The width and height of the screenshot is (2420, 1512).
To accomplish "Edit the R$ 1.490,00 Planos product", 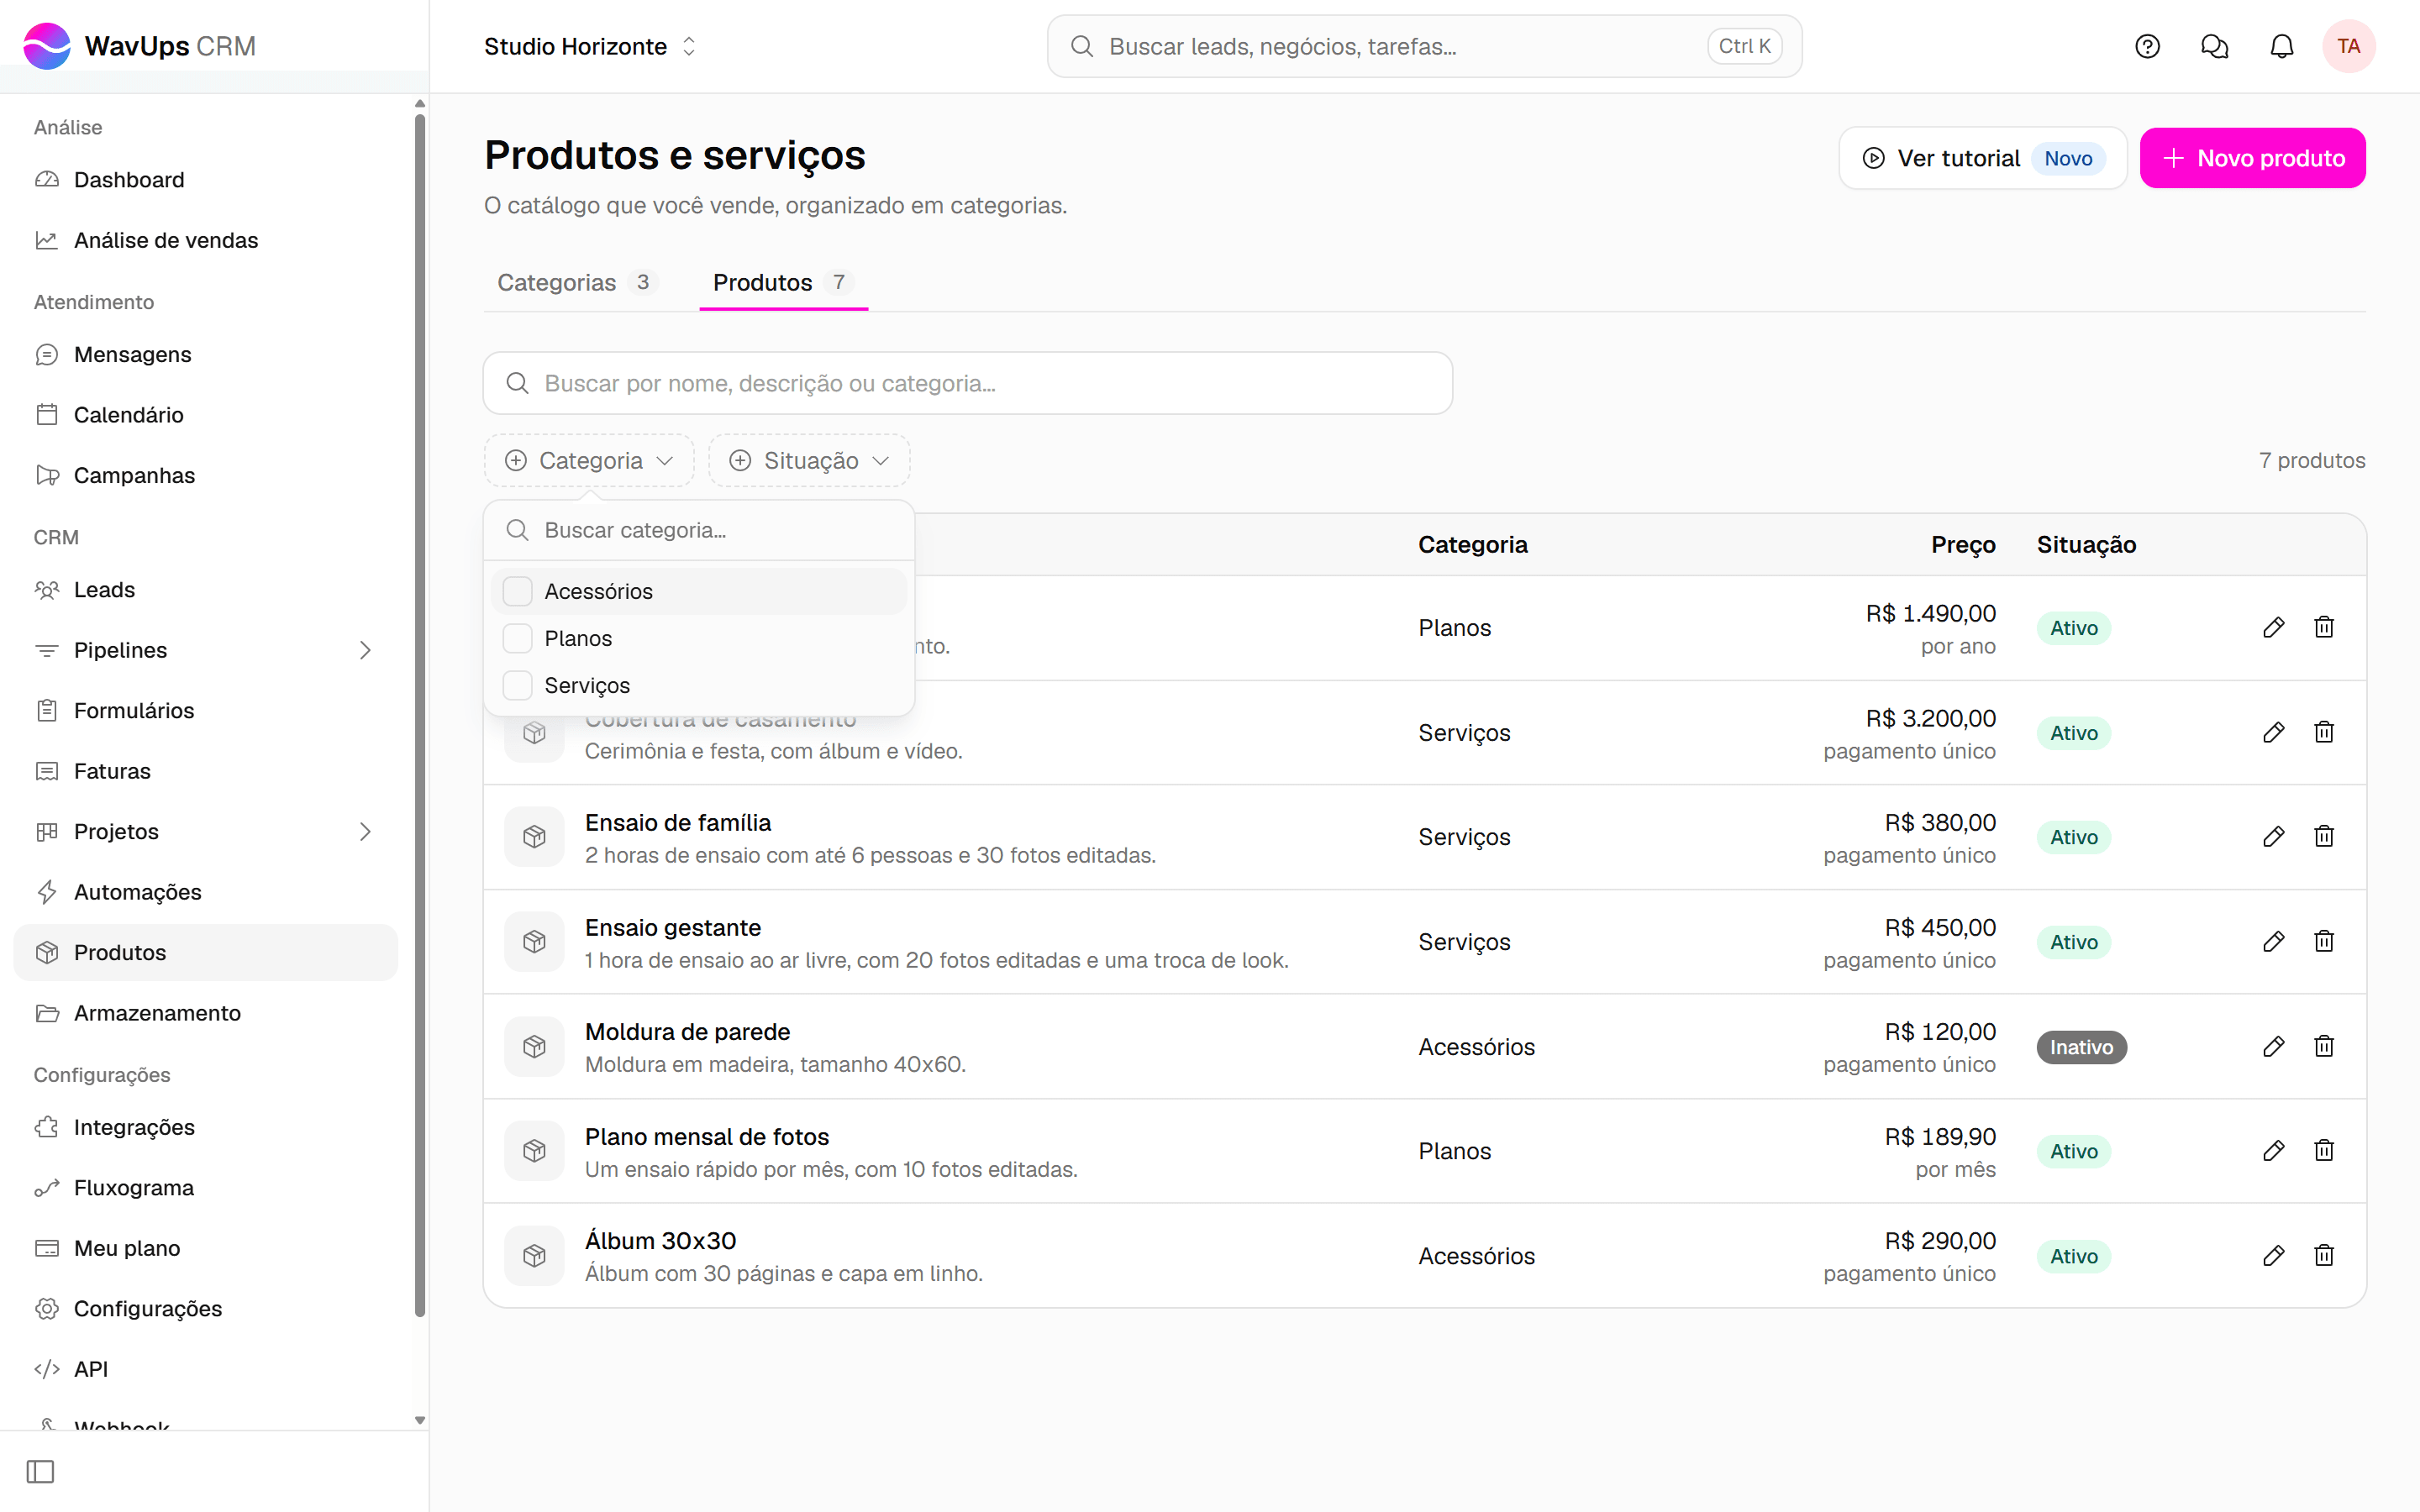I will click(x=2273, y=627).
